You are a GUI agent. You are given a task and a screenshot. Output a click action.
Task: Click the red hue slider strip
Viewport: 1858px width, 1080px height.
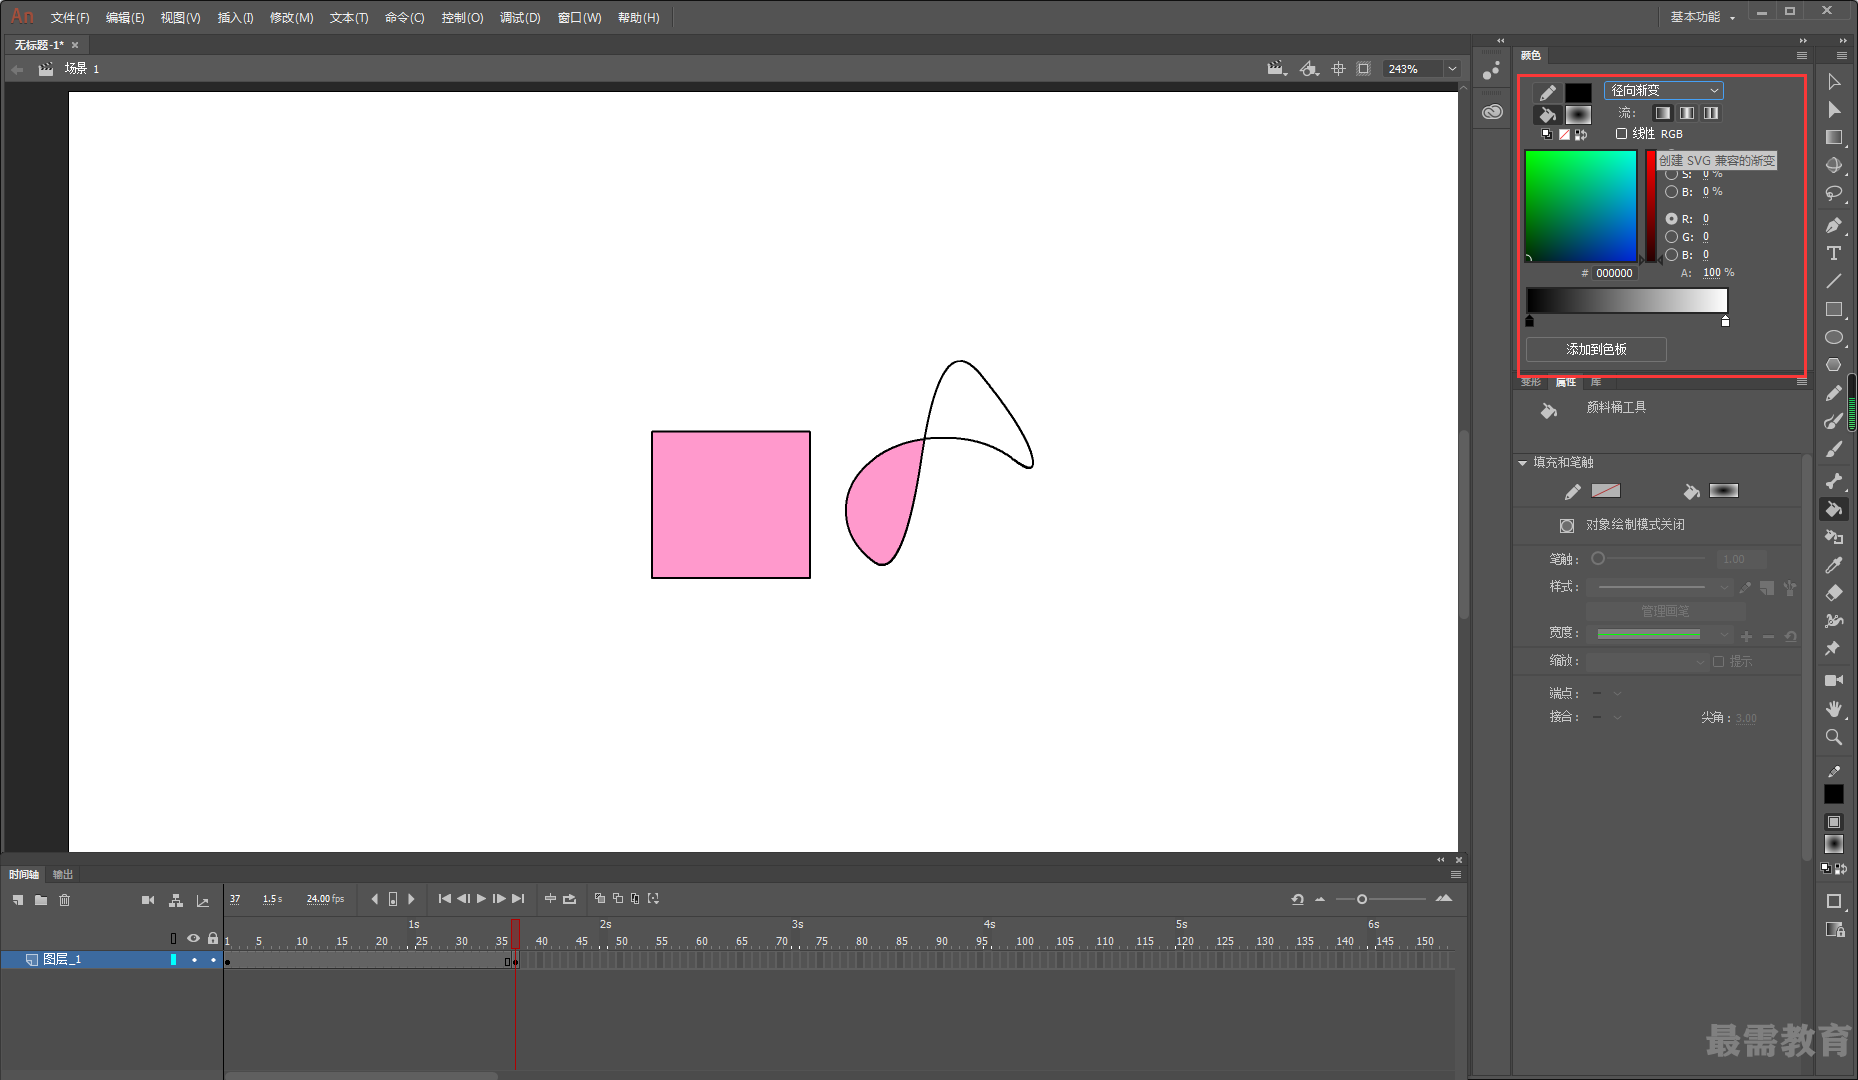1651,207
